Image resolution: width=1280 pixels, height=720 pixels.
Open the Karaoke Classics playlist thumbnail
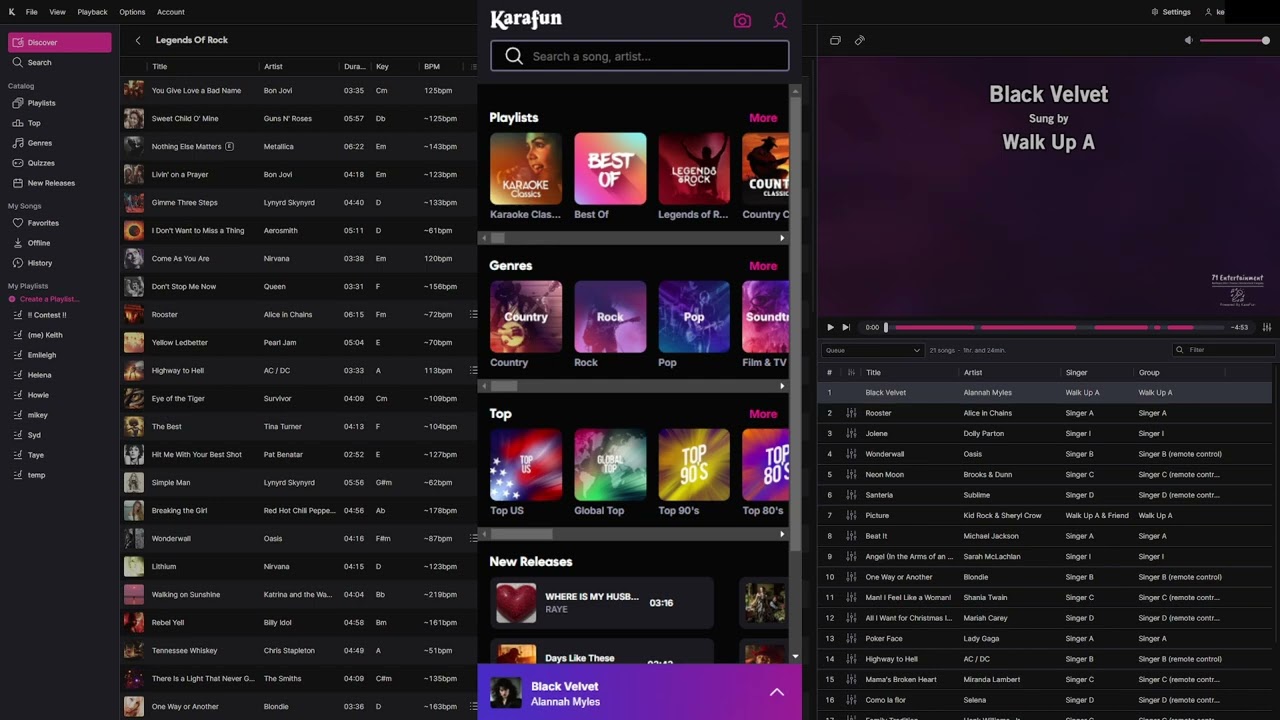click(x=526, y=169)
